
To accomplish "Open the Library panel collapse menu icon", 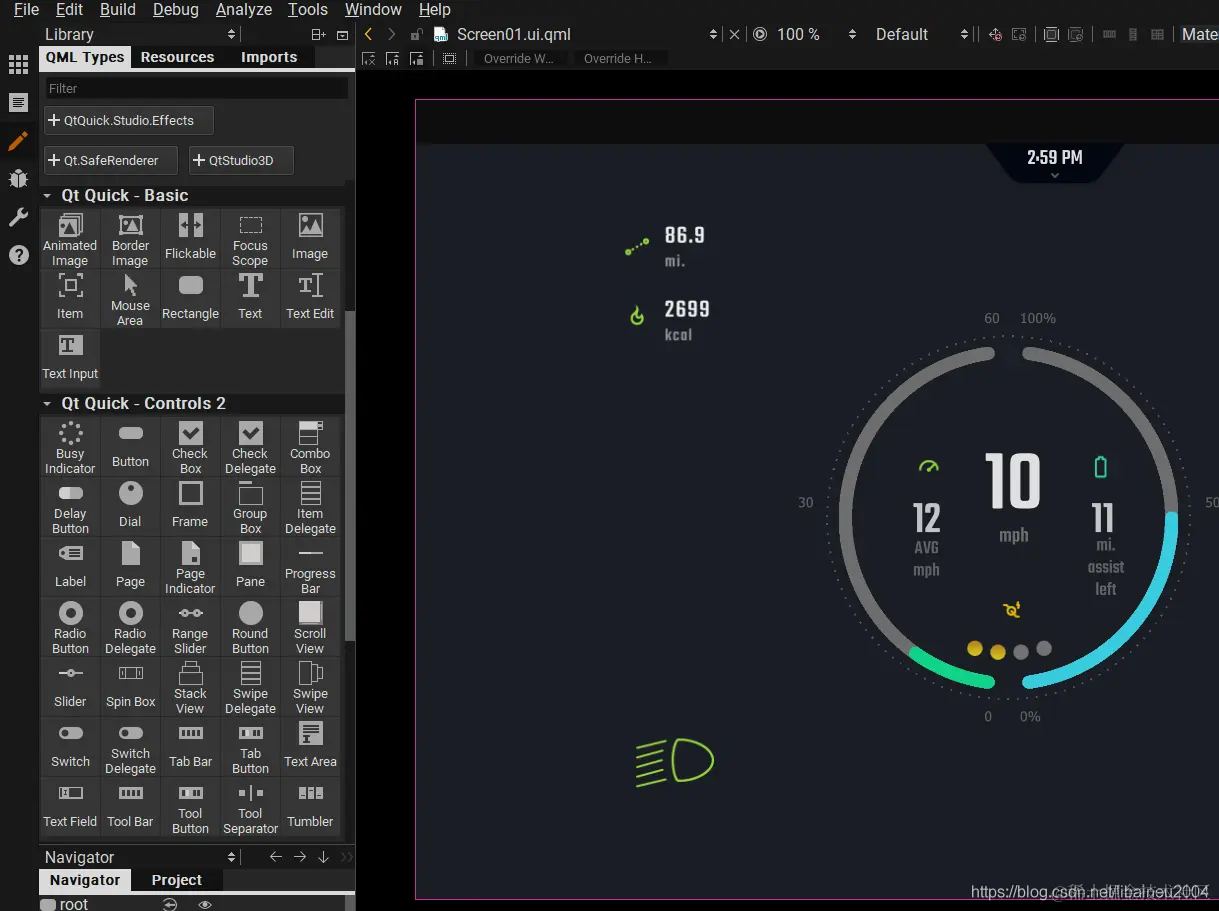I will [x=343, y=34].
